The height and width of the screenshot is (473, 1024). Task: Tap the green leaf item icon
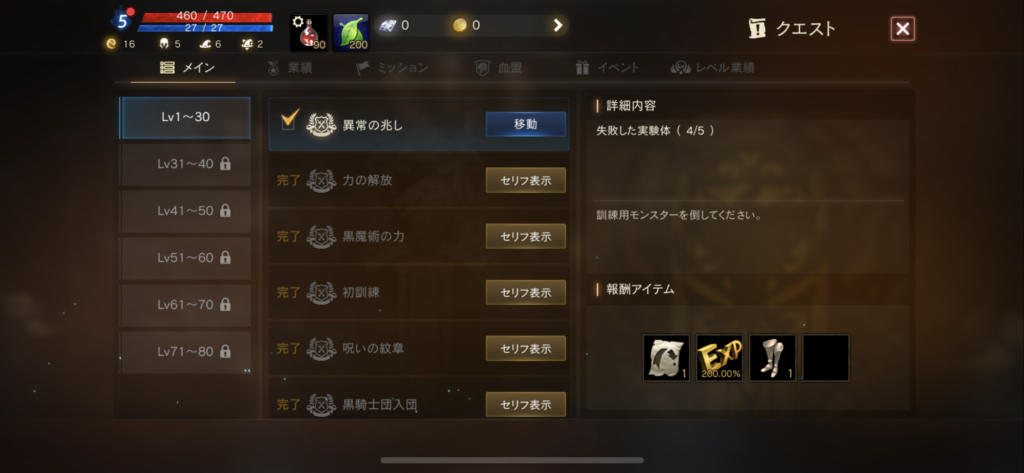351,33
